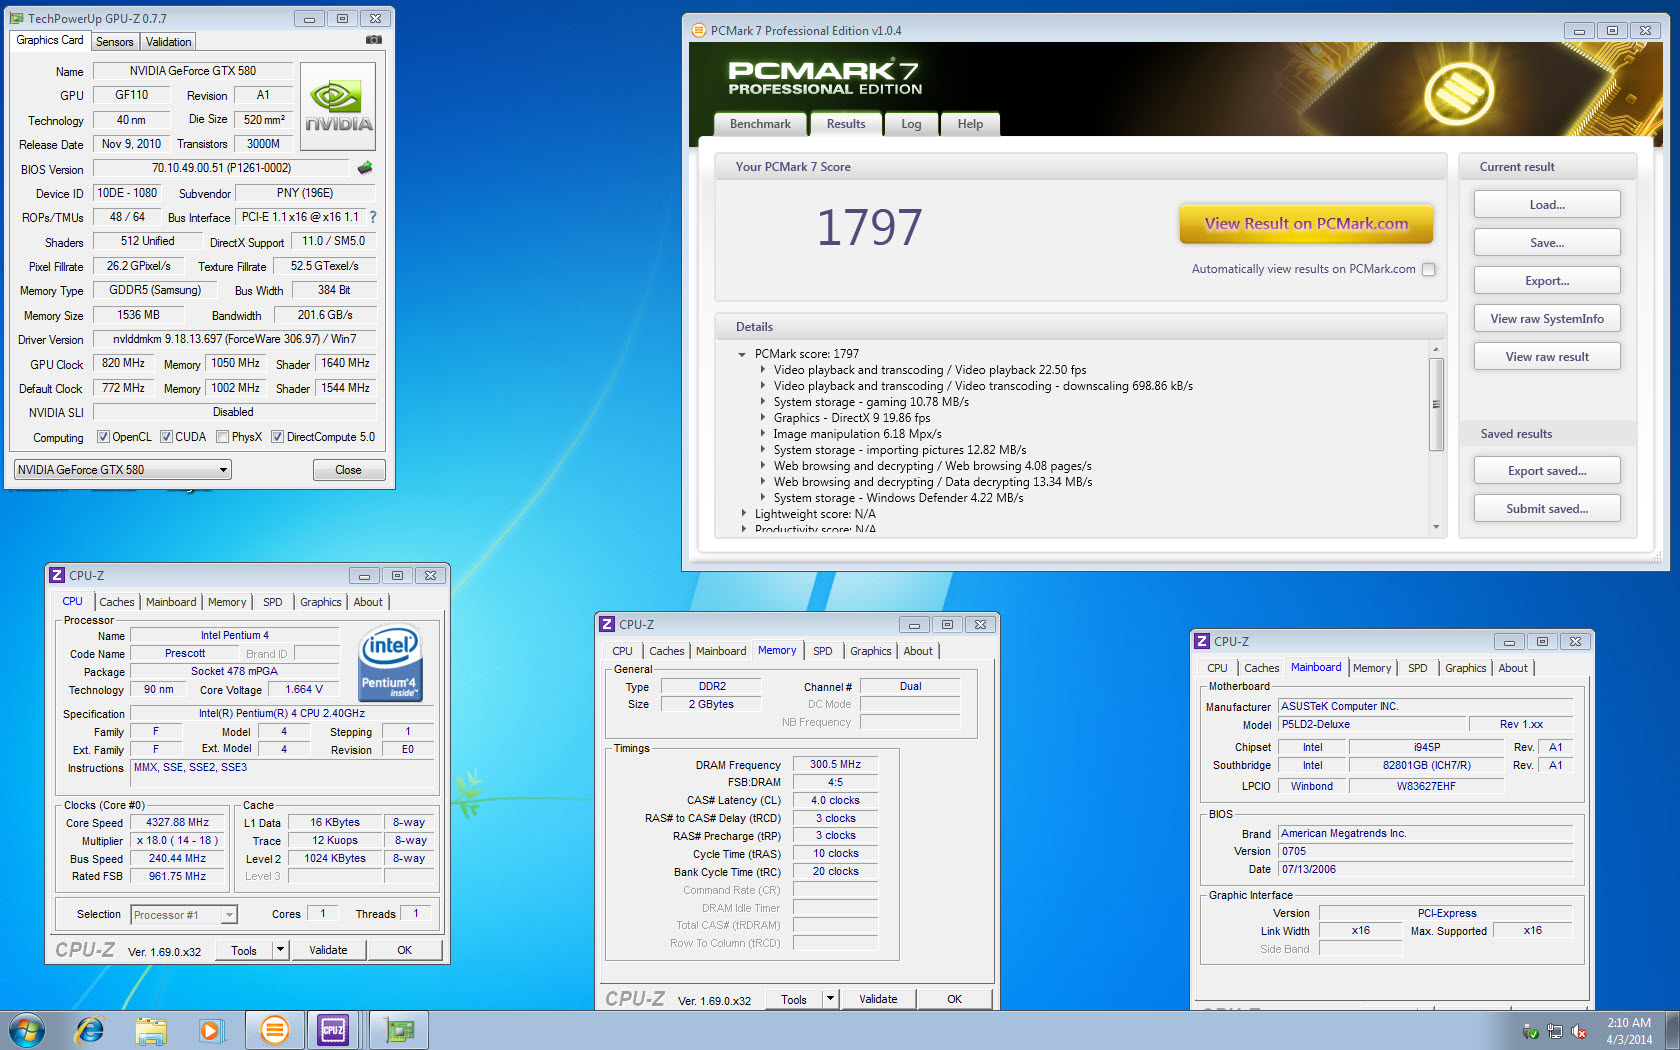Switch to CPU-Z taskbar icon
The image size is (1680, 1050).
pyautogui.click(x=334, y=1030)
